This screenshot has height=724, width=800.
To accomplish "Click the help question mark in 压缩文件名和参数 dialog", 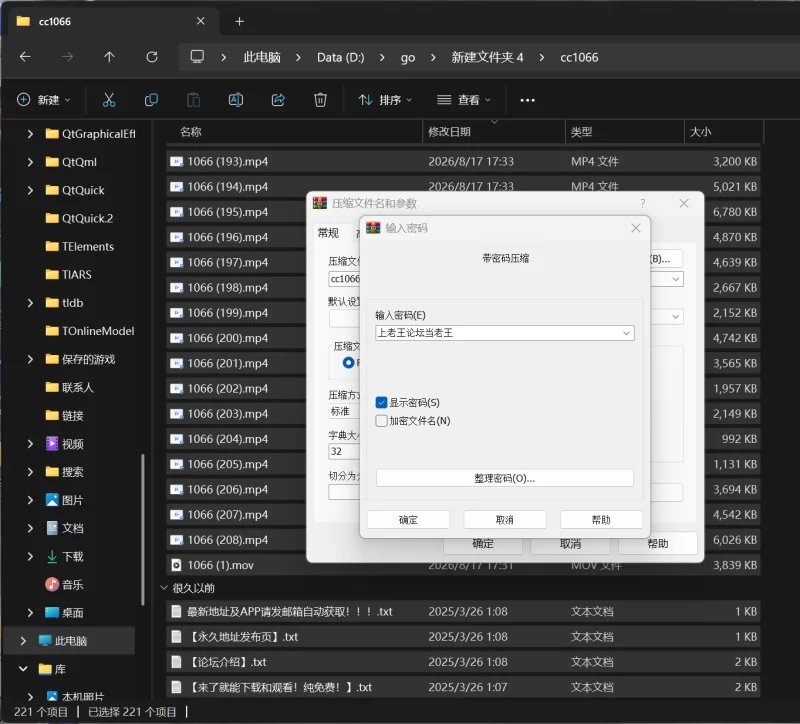I will pyautogui.click(x=643, y=204).
